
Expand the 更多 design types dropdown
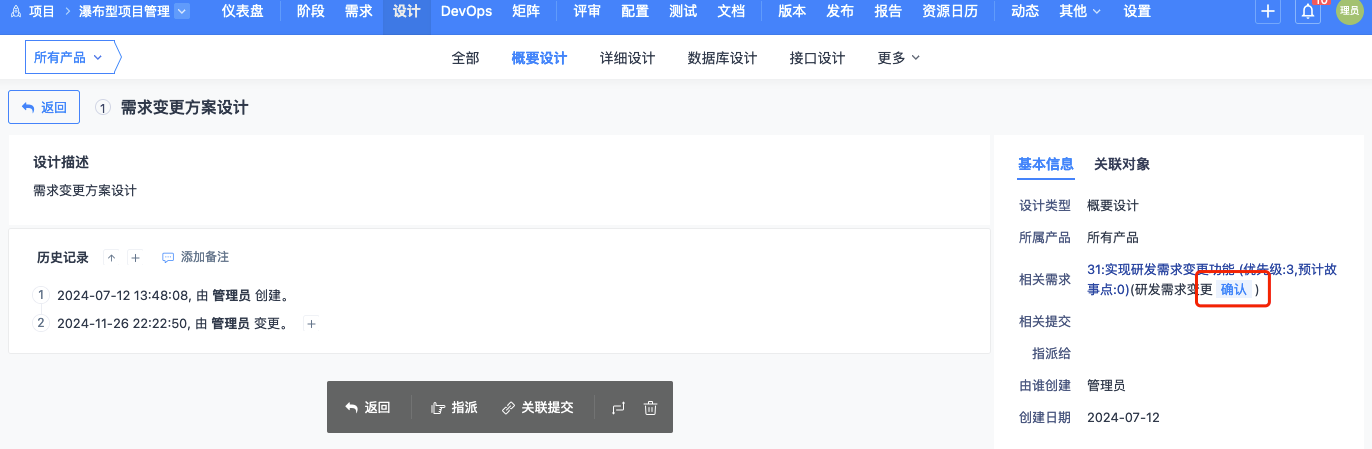(898, 58)
